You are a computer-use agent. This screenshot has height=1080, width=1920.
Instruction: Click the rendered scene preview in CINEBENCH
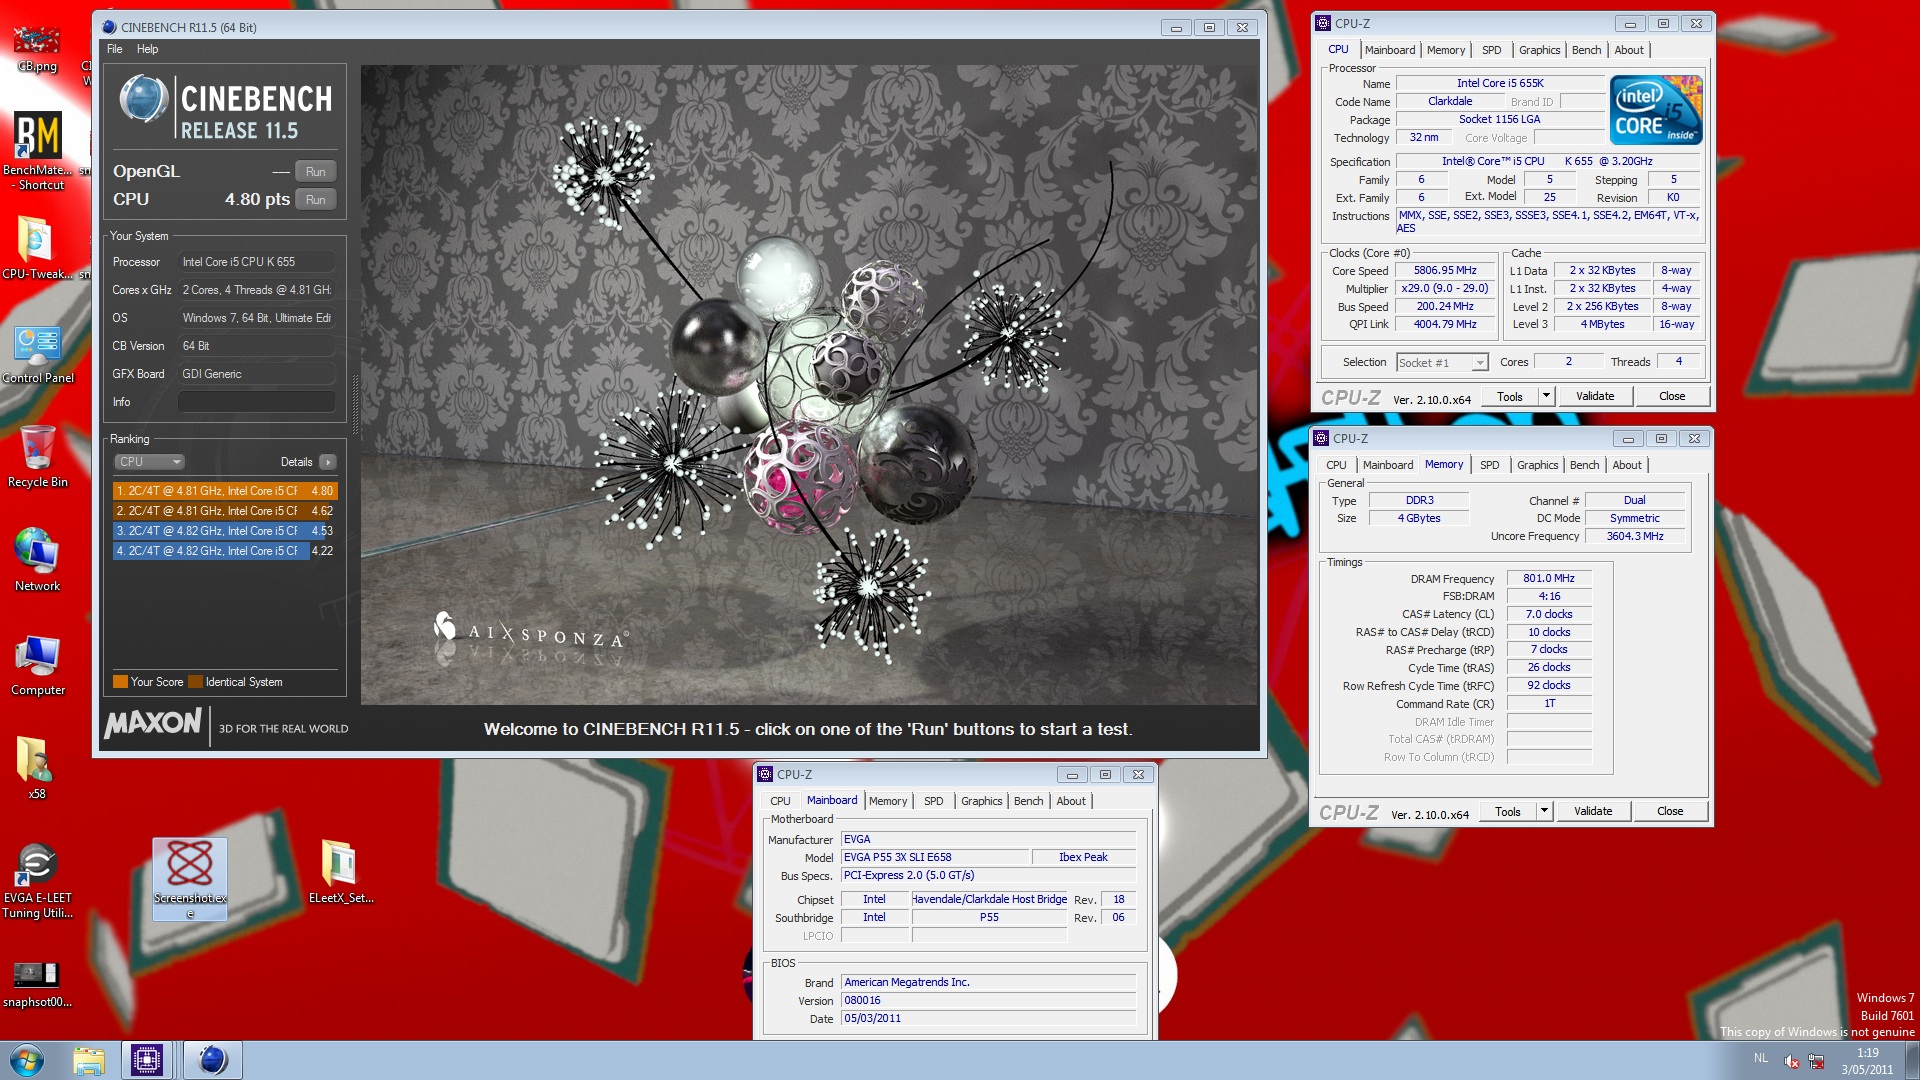(x=809, y=385)
